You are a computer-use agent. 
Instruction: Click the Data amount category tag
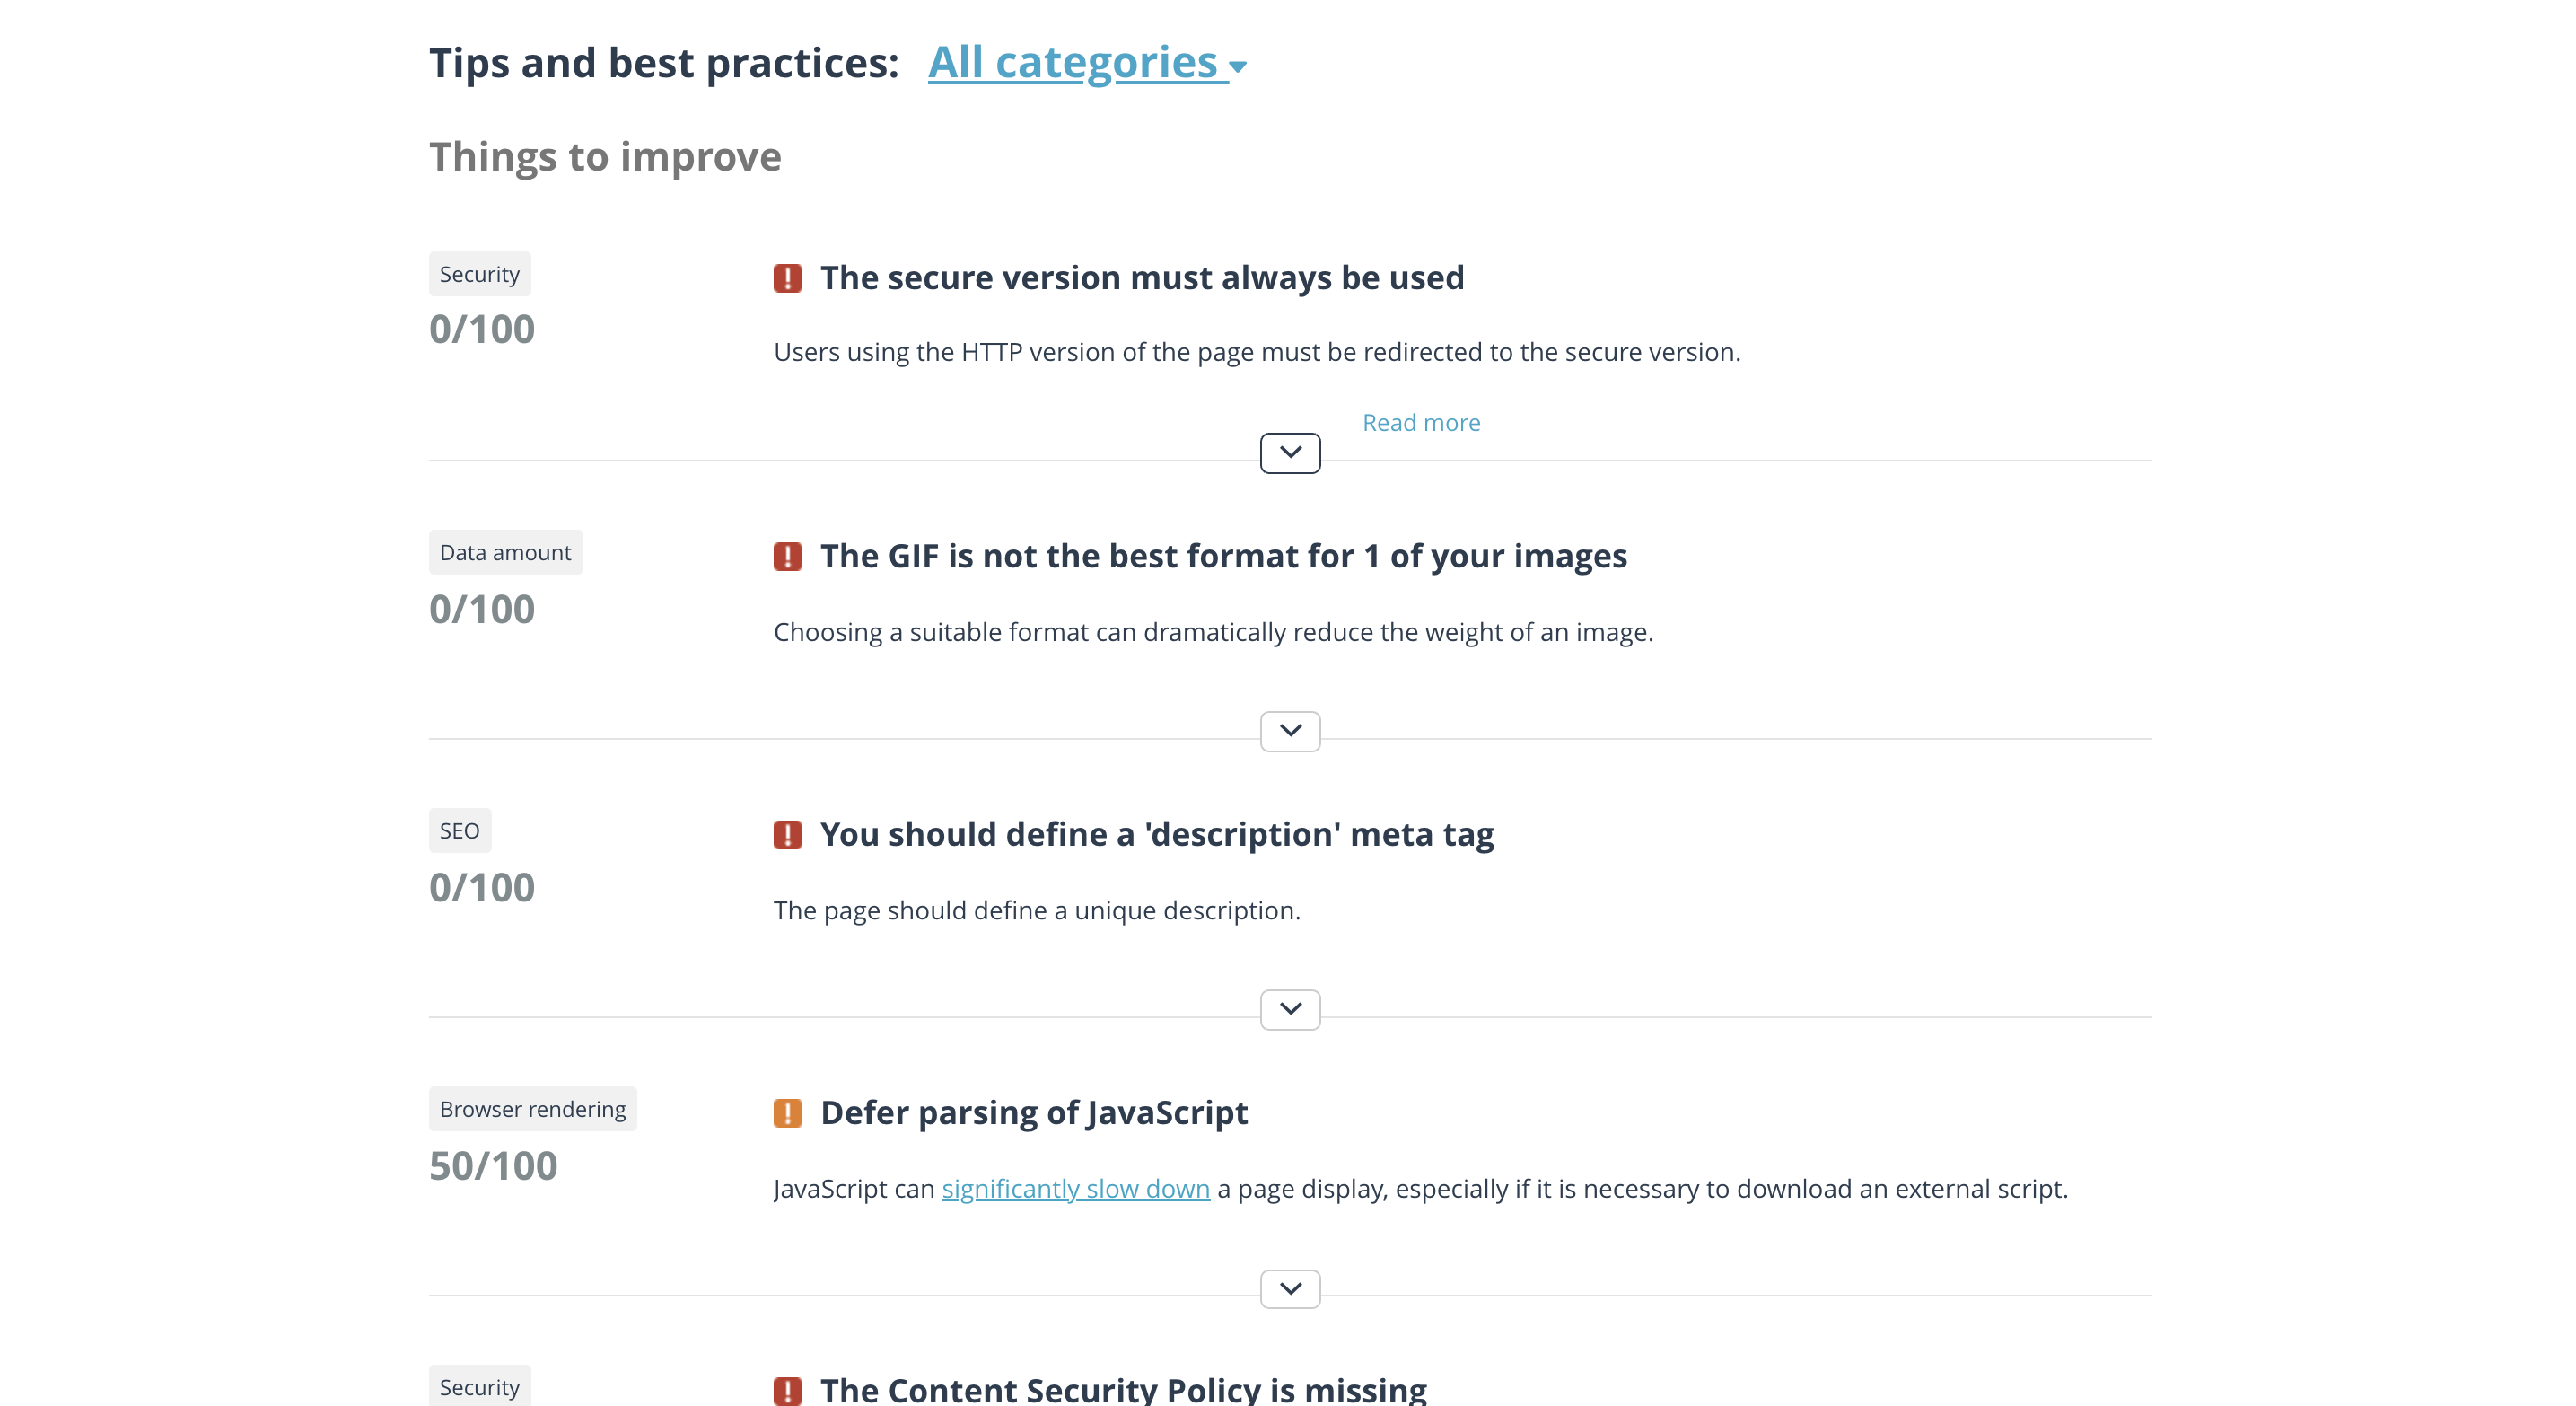click(x=505, y=552)
